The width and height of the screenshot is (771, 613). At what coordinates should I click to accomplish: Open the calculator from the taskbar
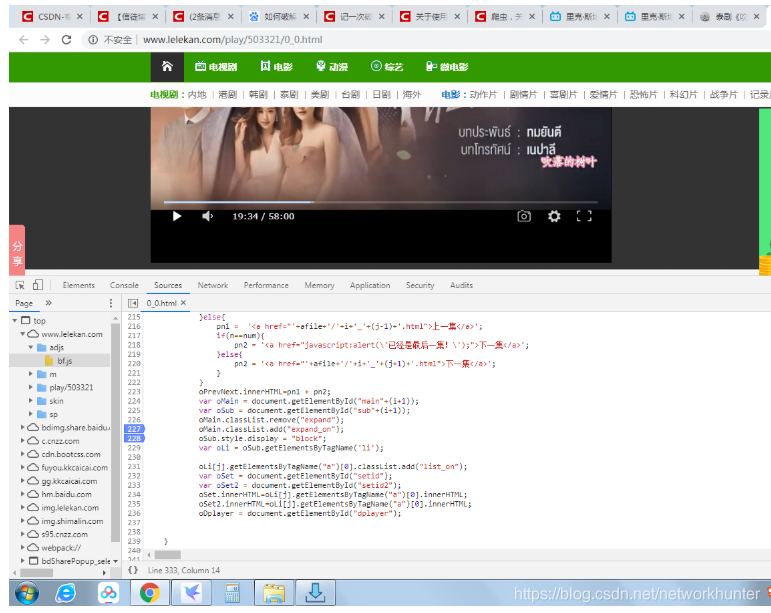pos(232,593)
